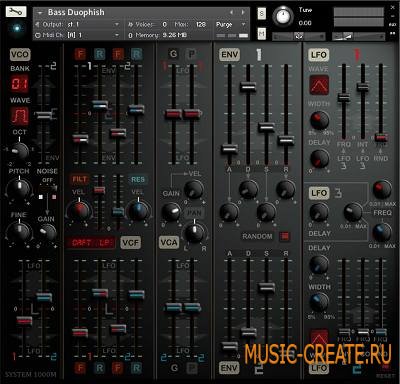400x384 pixels.
Task: Click the GAIN knob in VCA section
Action: coord(171,212)
